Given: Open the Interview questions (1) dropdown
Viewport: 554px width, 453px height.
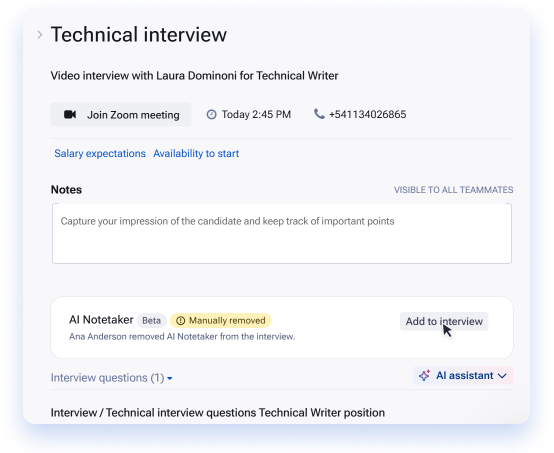Looking at the screenshot, I should coord(111,378).
